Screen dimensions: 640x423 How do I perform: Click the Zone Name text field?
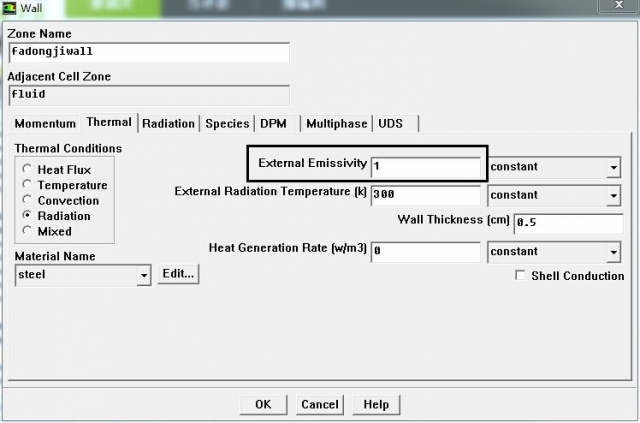pos(148,52)
